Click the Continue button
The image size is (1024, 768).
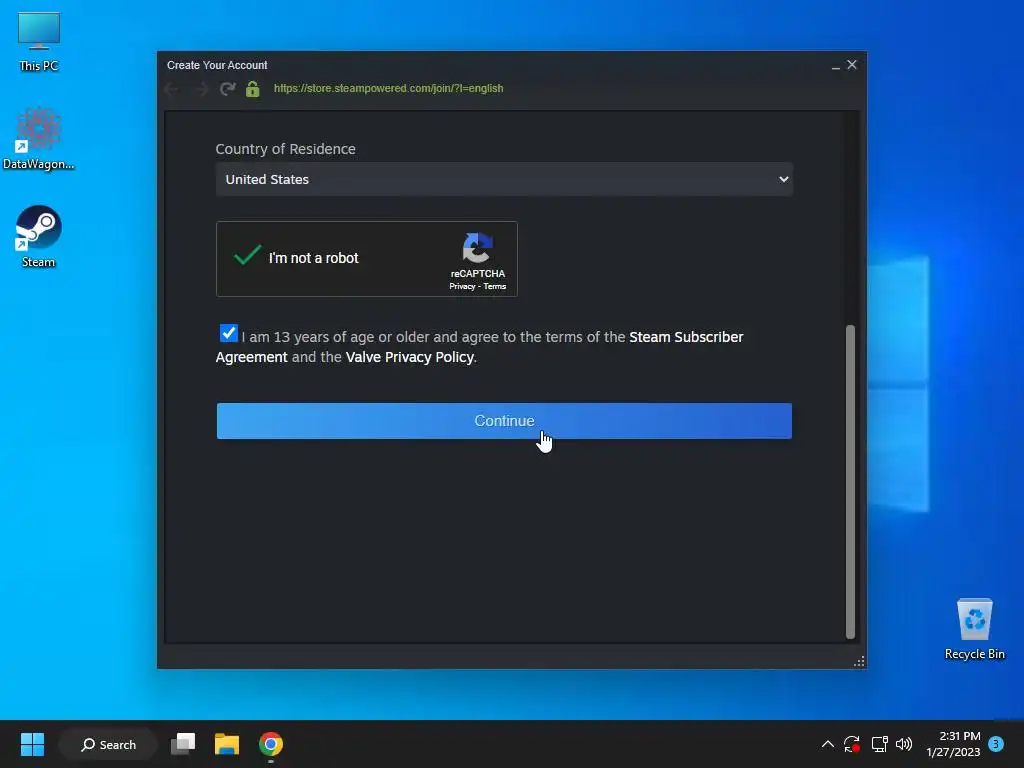[x=504, y=421]
